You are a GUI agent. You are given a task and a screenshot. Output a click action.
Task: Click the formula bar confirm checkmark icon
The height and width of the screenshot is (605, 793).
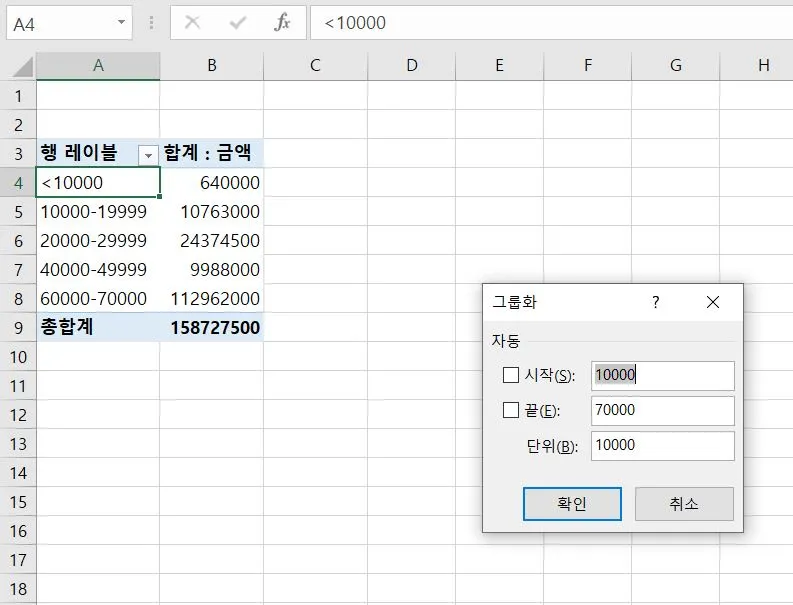point(237,22)
